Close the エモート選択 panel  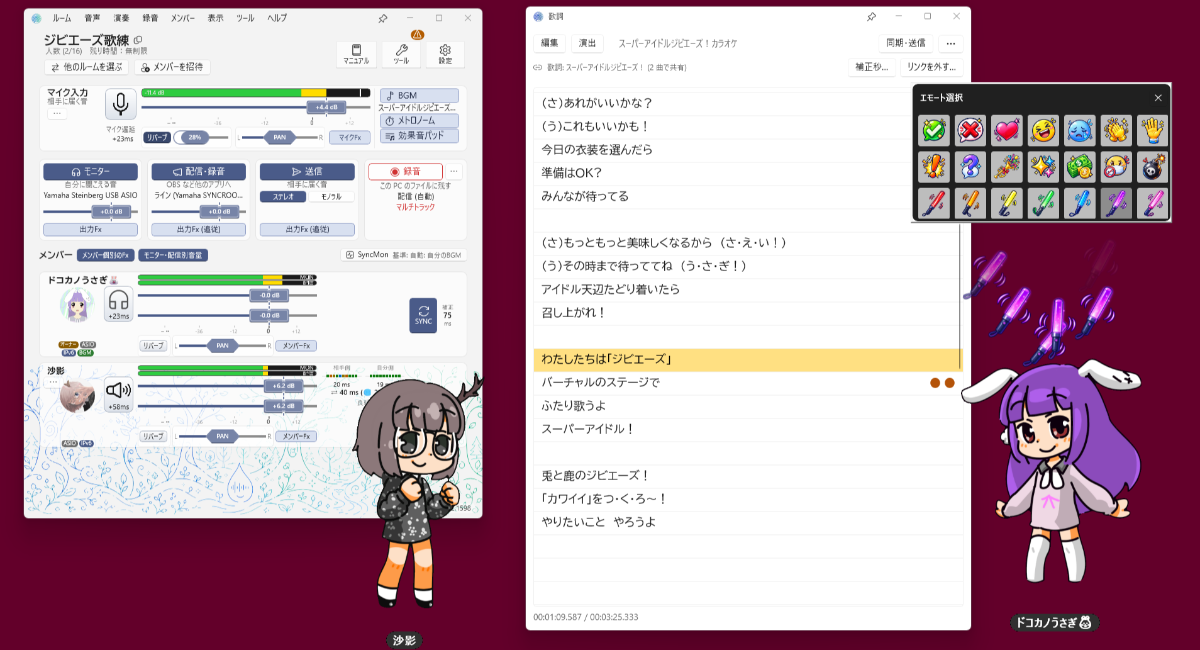pyautogui.click(x=1158, y=97)
